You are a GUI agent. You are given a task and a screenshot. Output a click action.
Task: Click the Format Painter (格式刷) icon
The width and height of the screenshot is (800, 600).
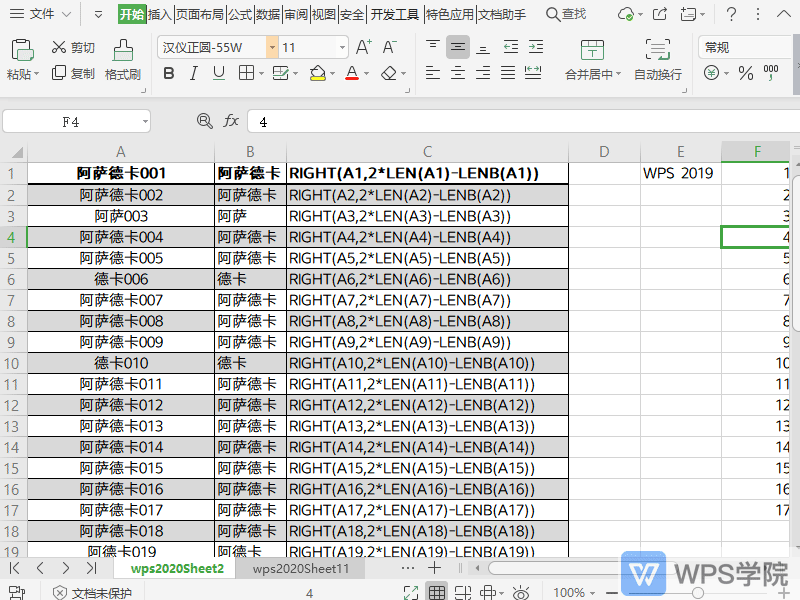[123, 51]
